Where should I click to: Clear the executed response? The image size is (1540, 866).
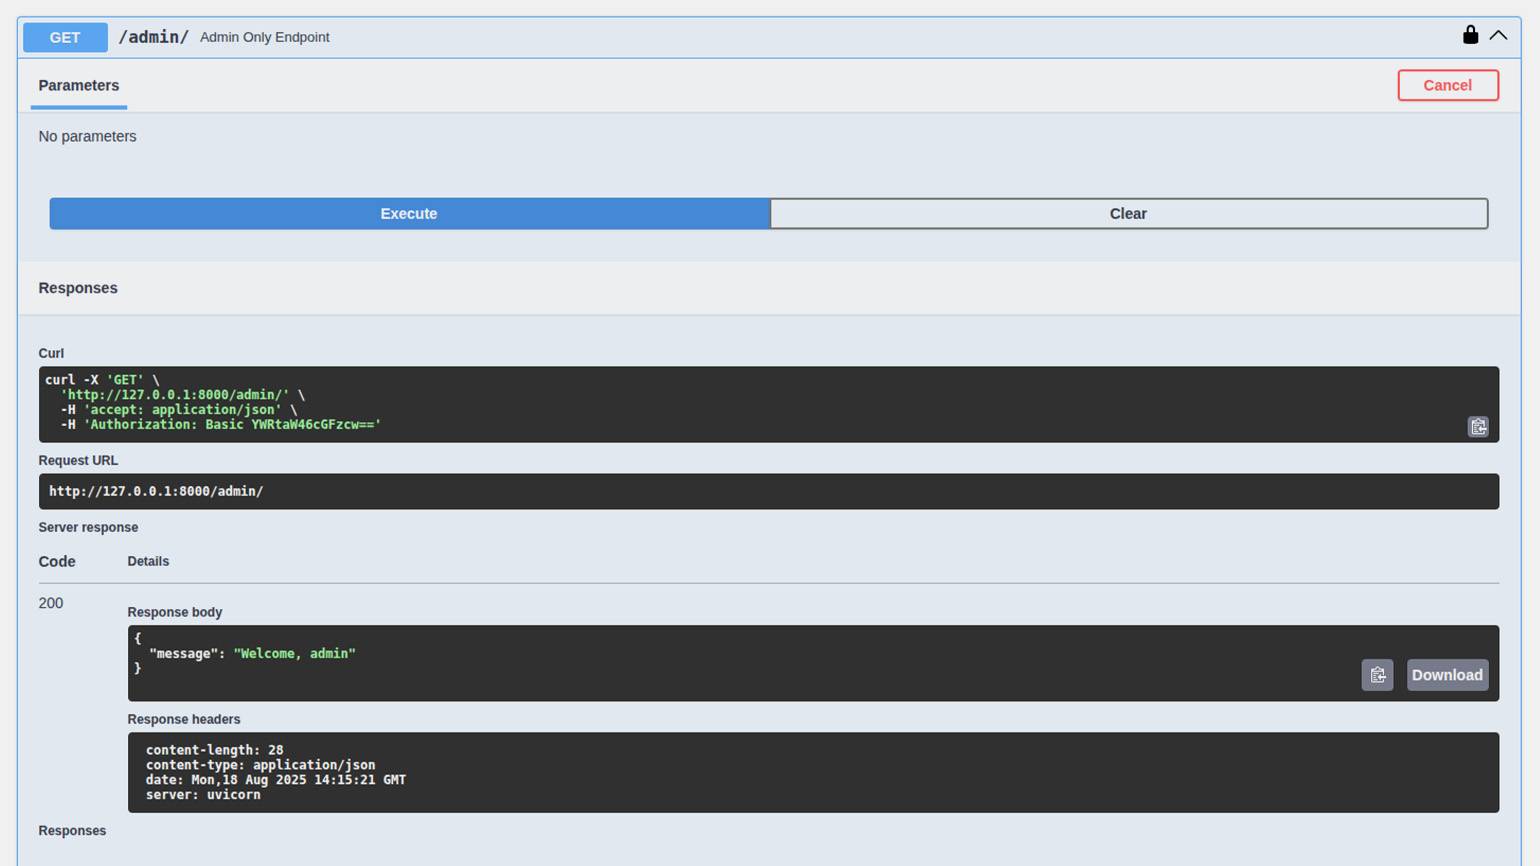point(1128,214)
